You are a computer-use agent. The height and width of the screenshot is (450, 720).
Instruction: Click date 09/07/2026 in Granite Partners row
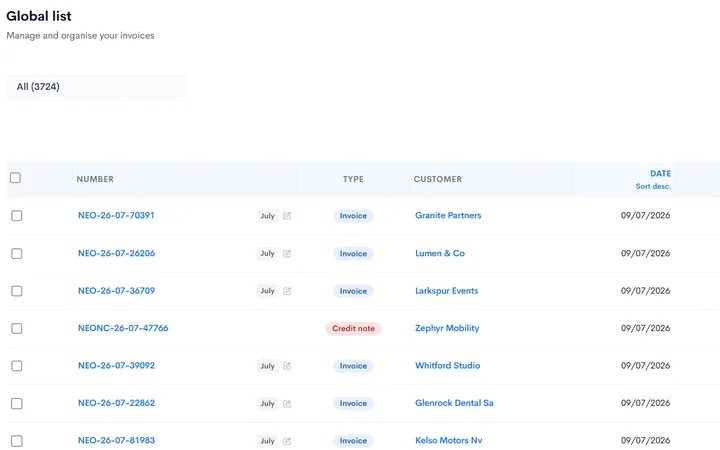pyautogui.click(x=645, y=215)
